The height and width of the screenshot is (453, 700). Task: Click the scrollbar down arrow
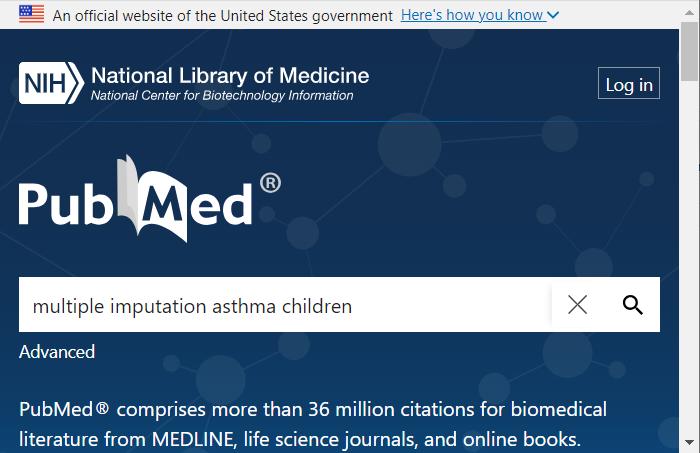point(689,442)
